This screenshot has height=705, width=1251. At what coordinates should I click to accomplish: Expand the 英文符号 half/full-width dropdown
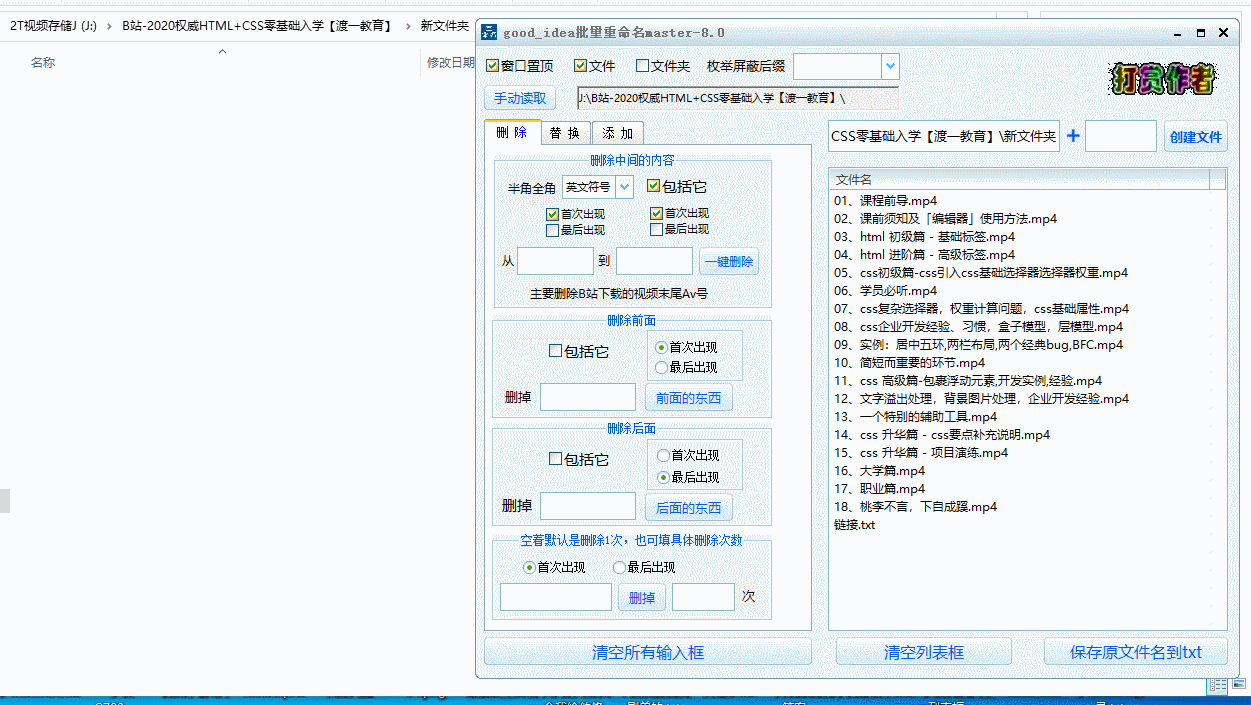pos(624,187)
